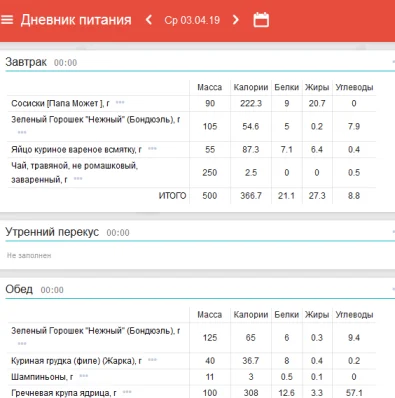Click buckwheat calories 308
Viewport: 395px width, 398px height.
[251, 393]
